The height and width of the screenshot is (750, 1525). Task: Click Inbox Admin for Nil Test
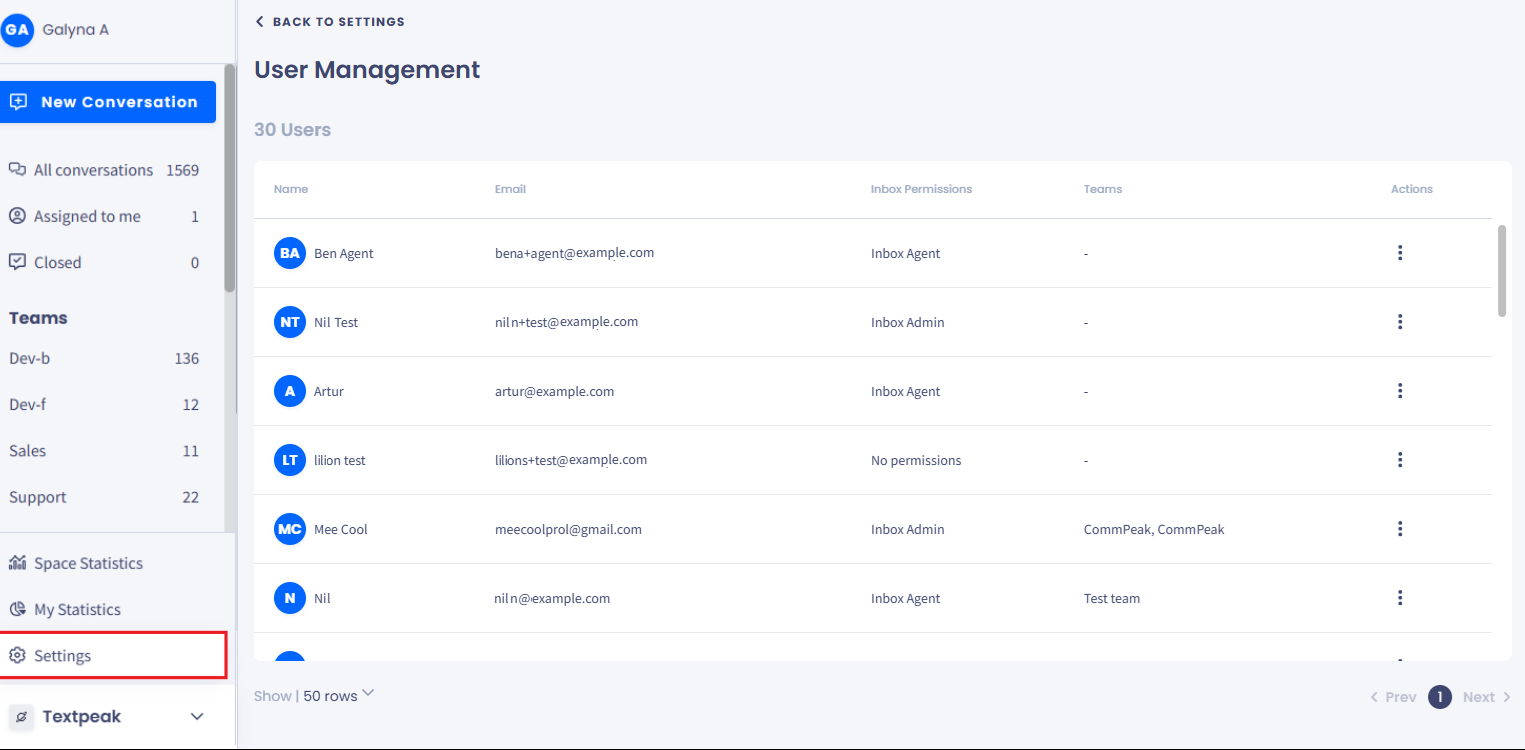click(908, 322)
